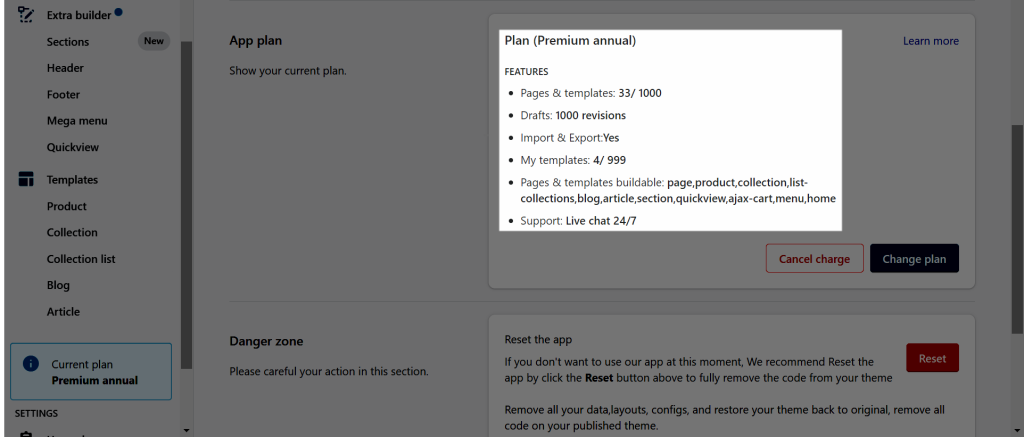Click the Change plan button
The width and height of the screenshot is (1024, 437).
coord(914,259)
